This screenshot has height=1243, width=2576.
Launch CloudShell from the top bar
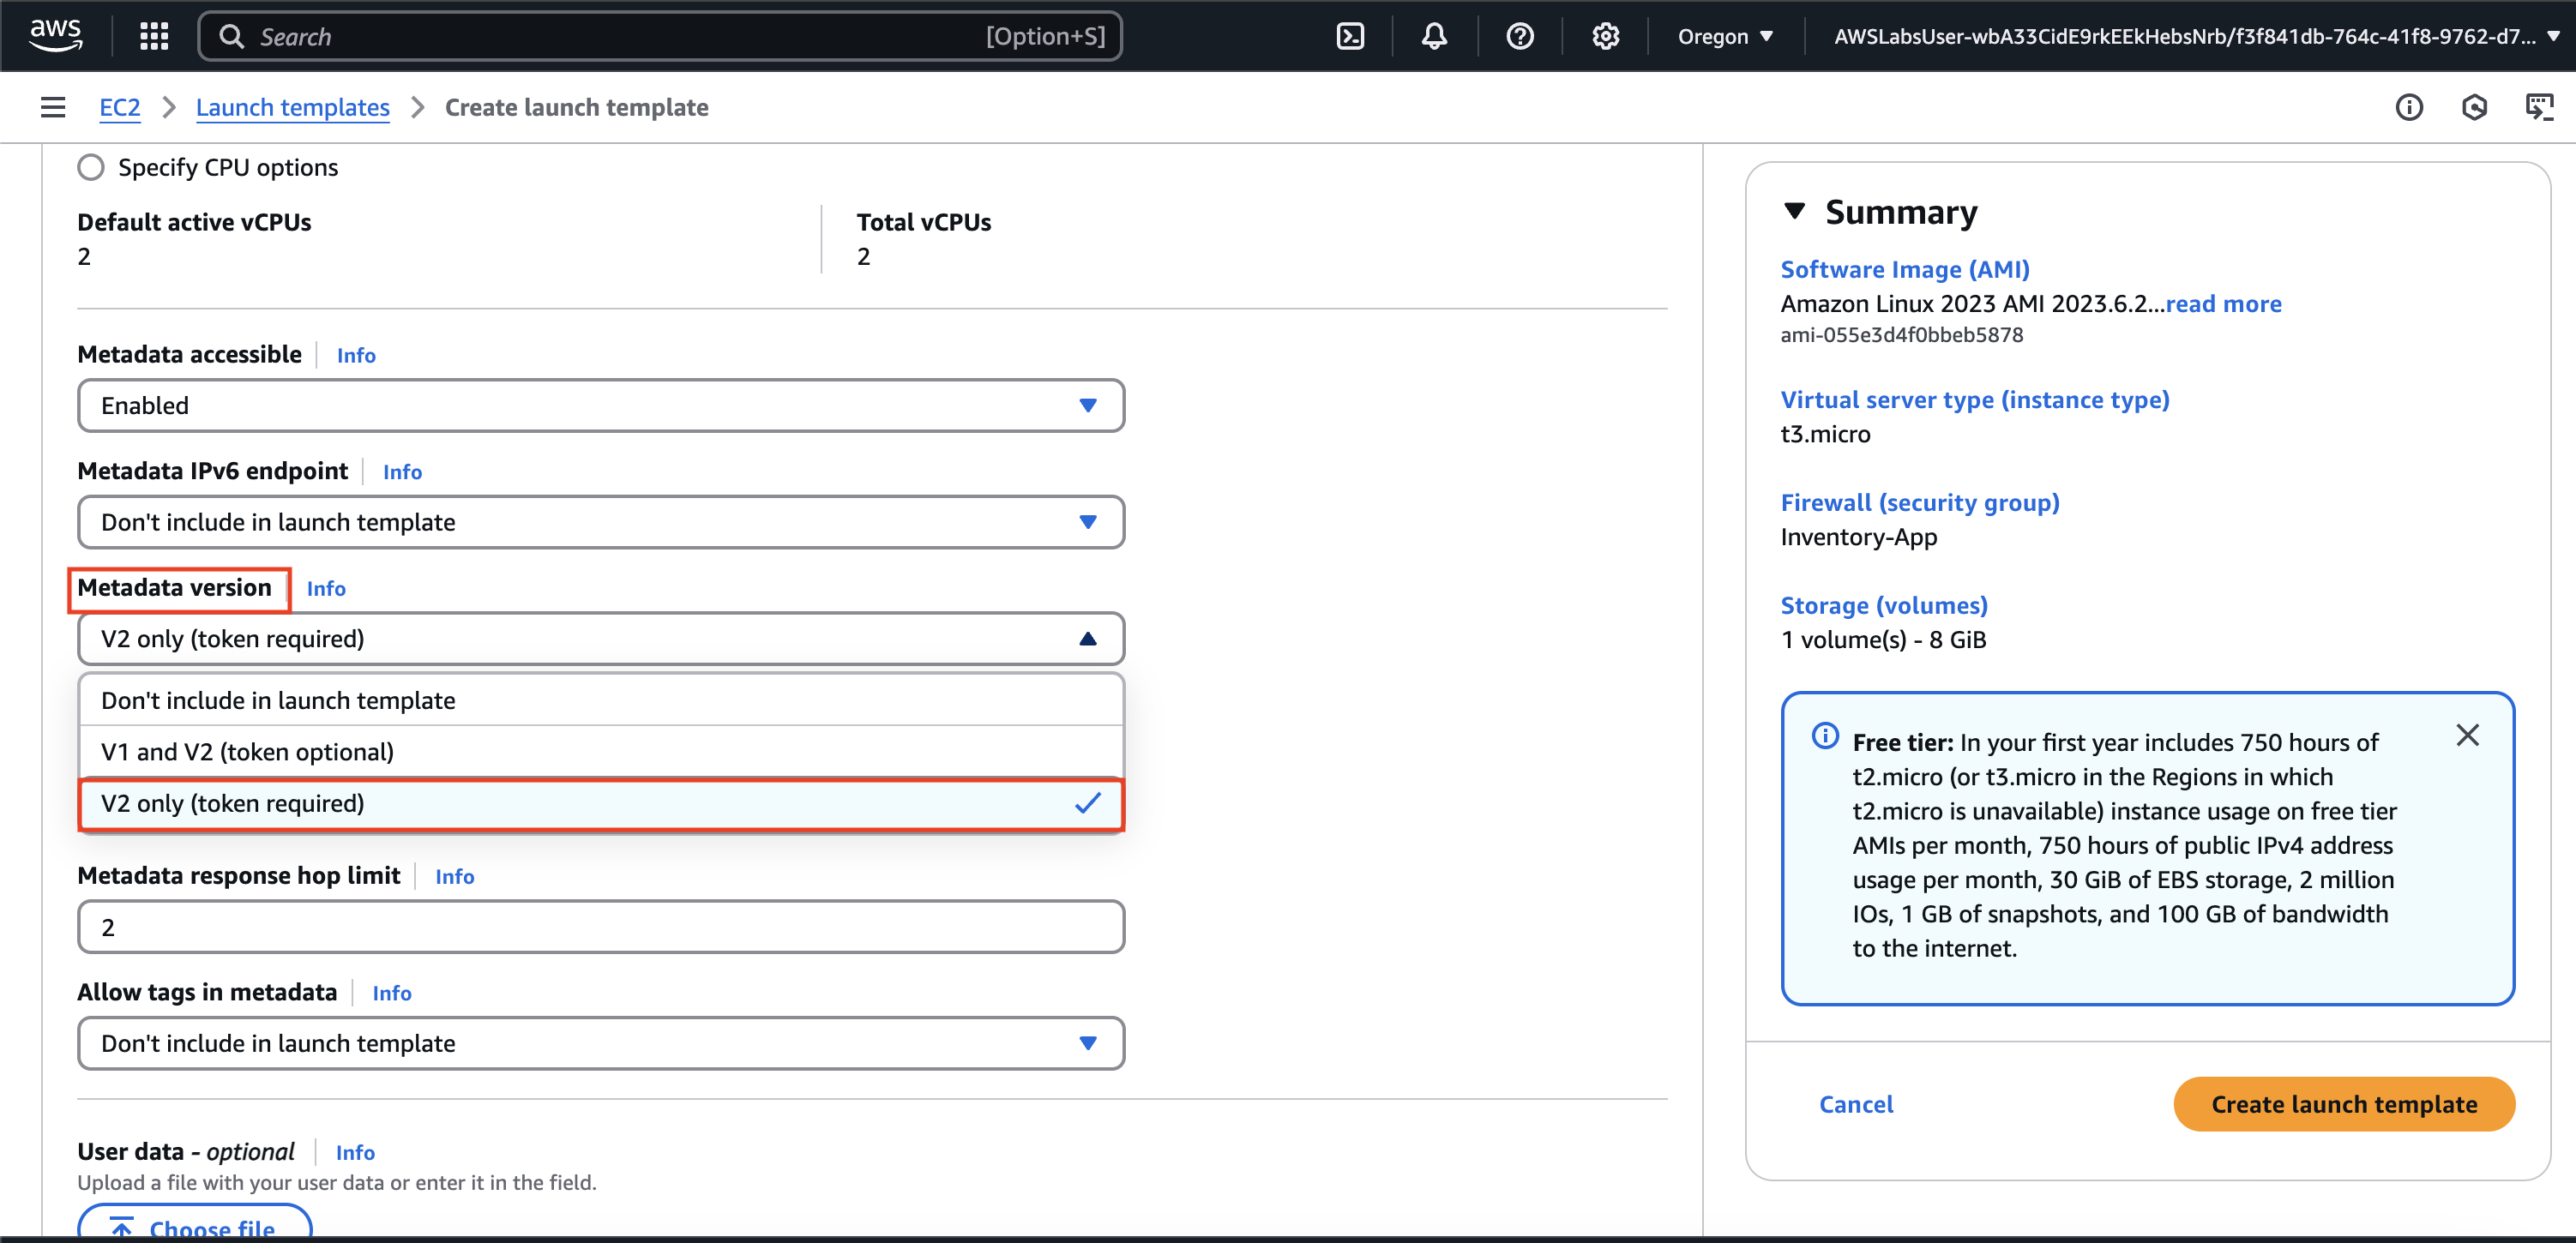(x=1350, y=36)
